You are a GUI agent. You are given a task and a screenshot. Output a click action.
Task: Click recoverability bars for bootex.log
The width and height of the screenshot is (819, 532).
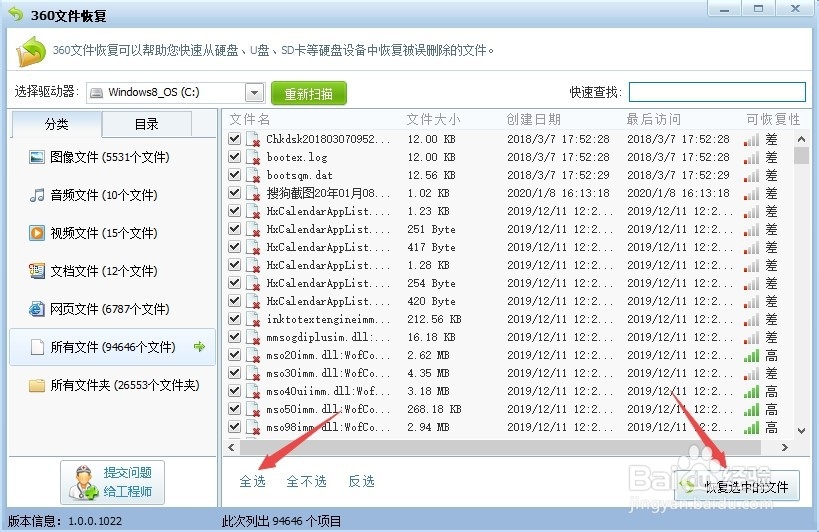click(x=751, y=158)
